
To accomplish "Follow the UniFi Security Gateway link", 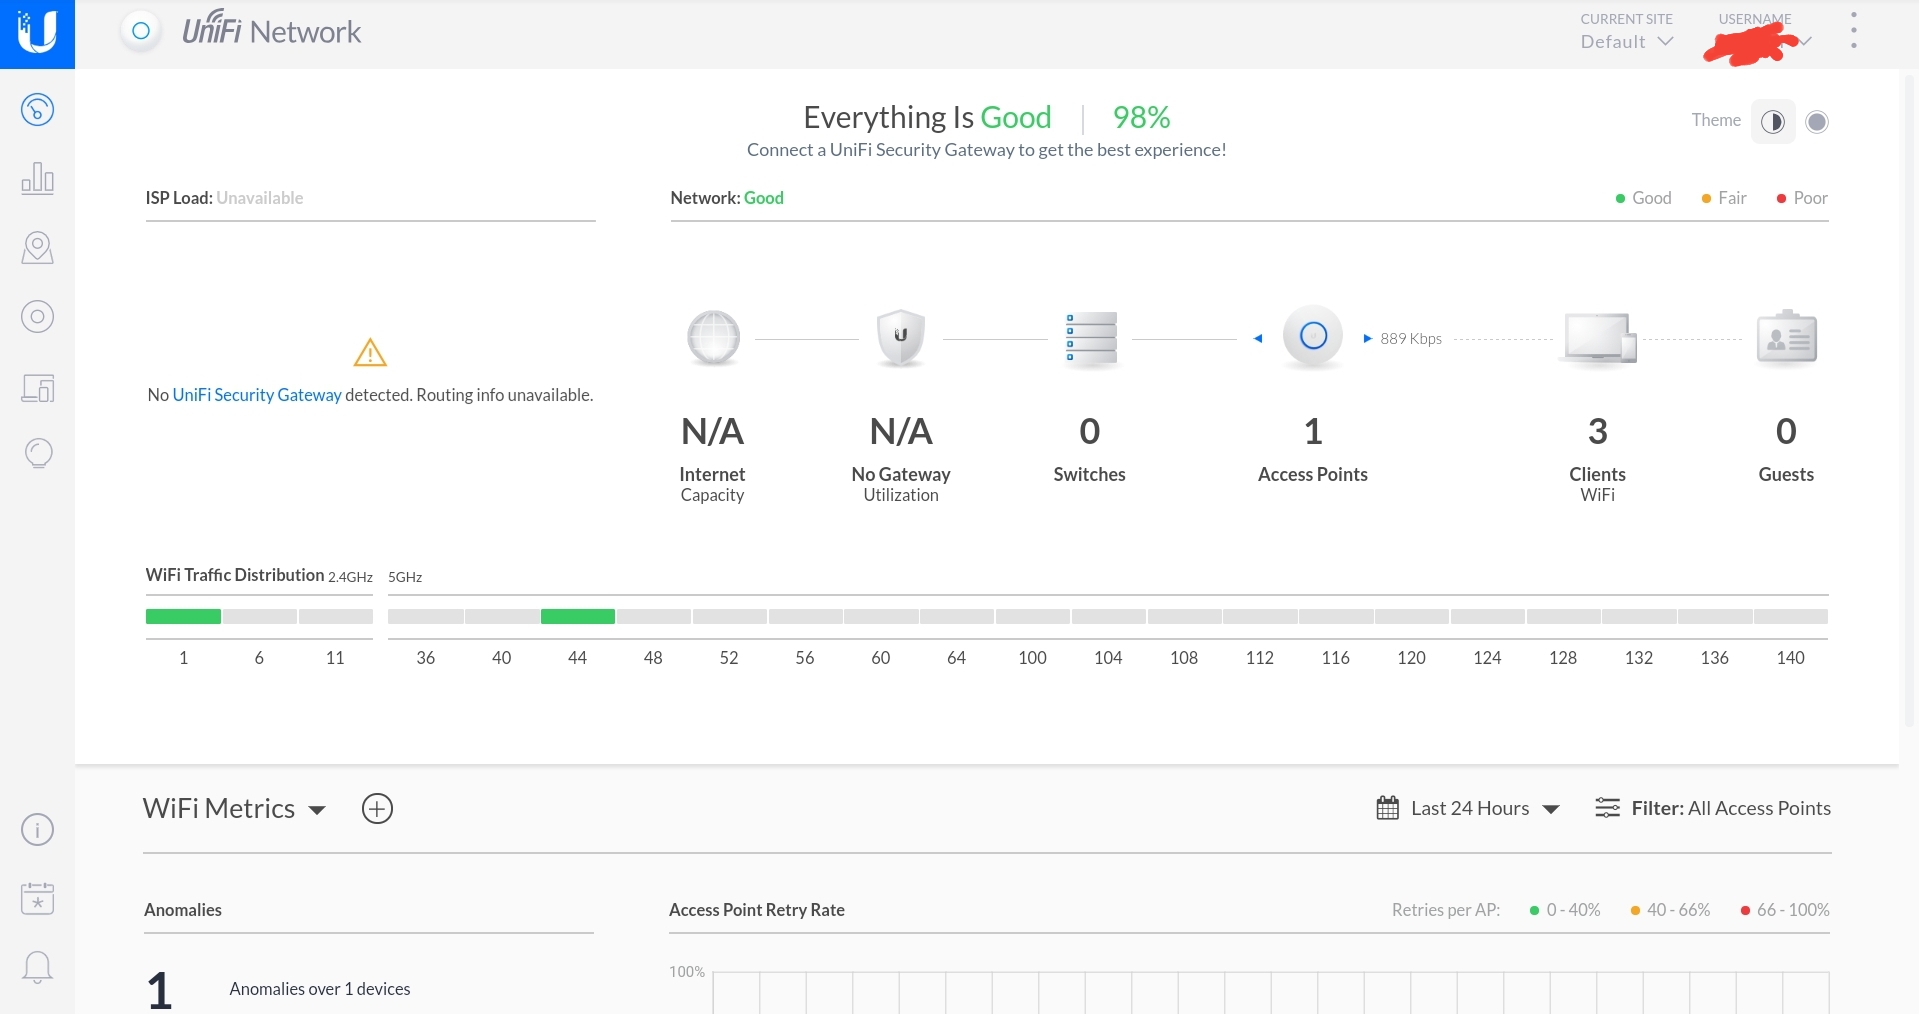I will [257, 395].
